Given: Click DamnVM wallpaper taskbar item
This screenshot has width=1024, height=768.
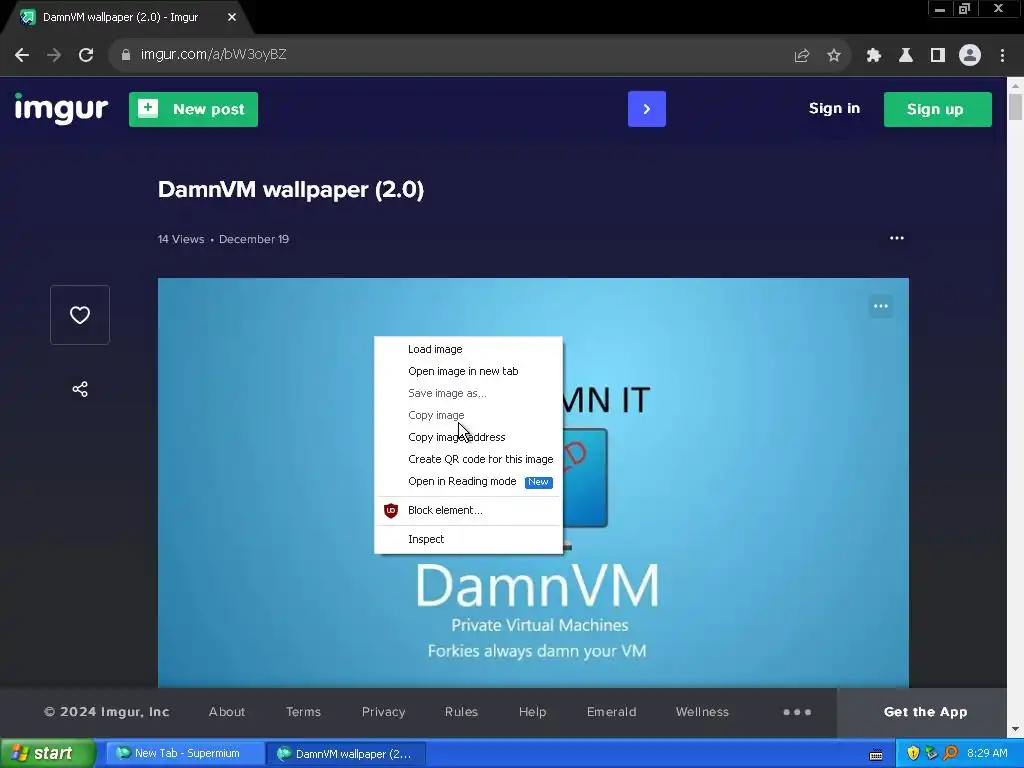Looking at the screenshot, I should [346, 754].
